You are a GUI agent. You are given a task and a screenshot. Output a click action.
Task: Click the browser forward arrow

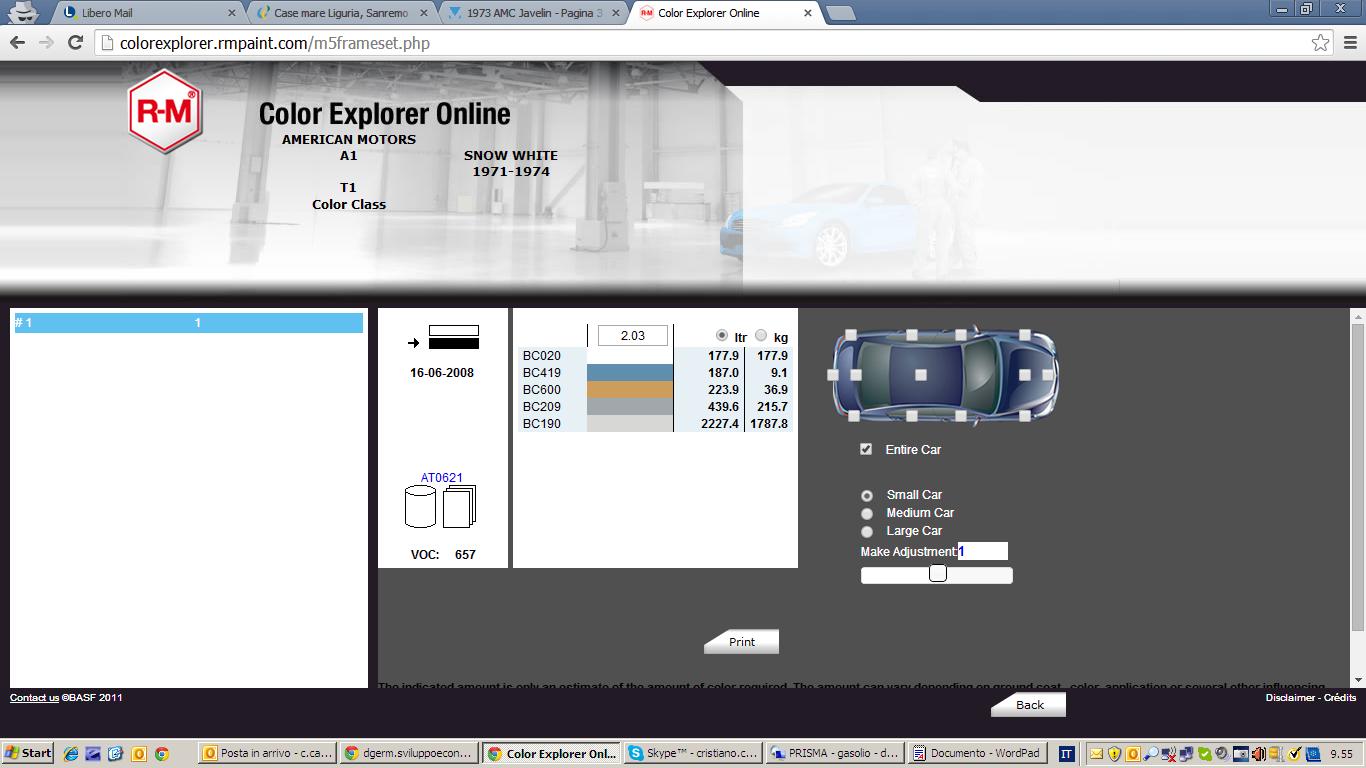point(46,43)
